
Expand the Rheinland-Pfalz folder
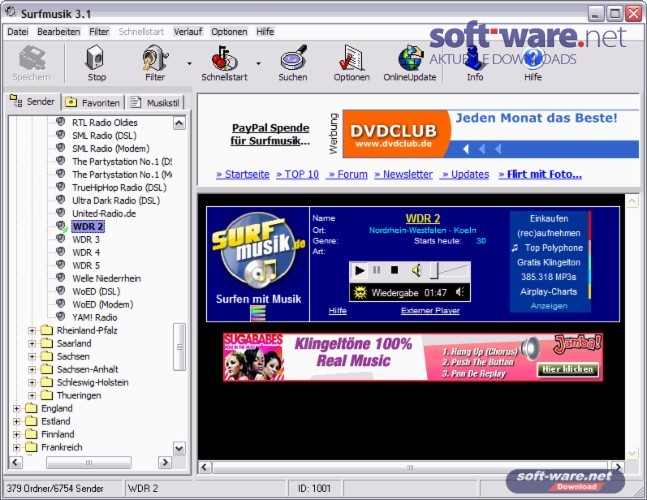32,331
